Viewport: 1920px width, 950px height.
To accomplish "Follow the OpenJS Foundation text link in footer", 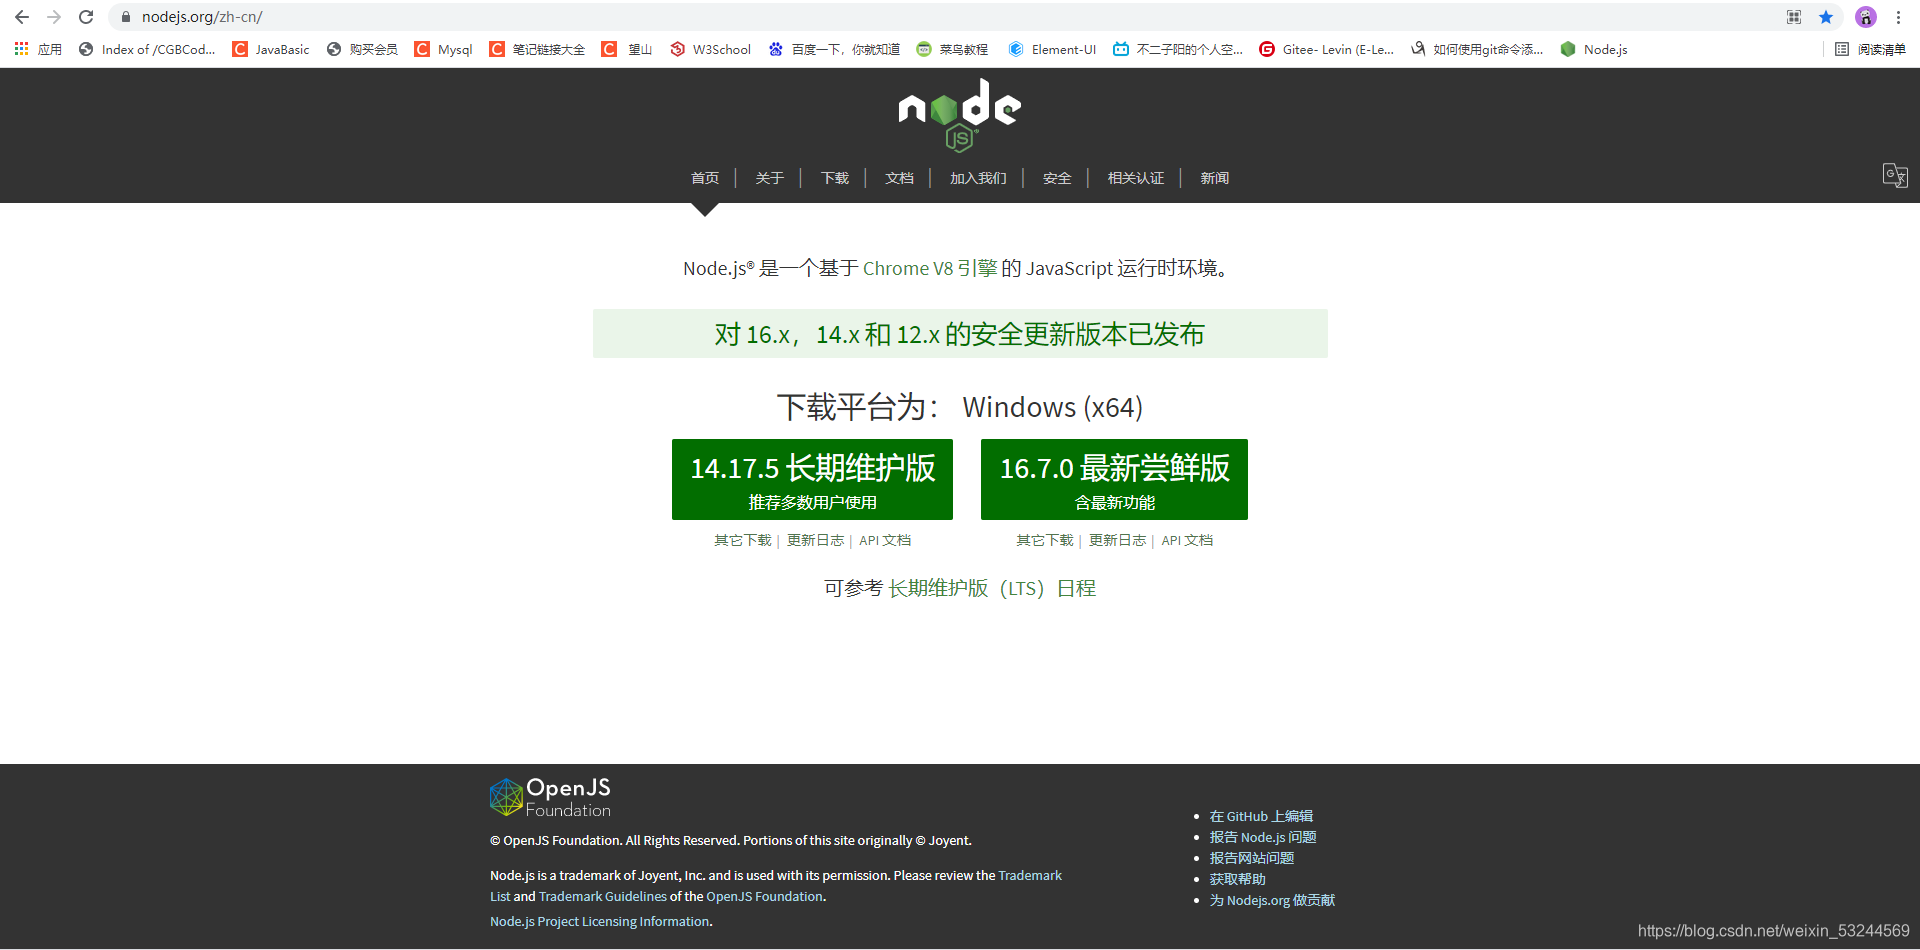I will (x=764, y=897).
